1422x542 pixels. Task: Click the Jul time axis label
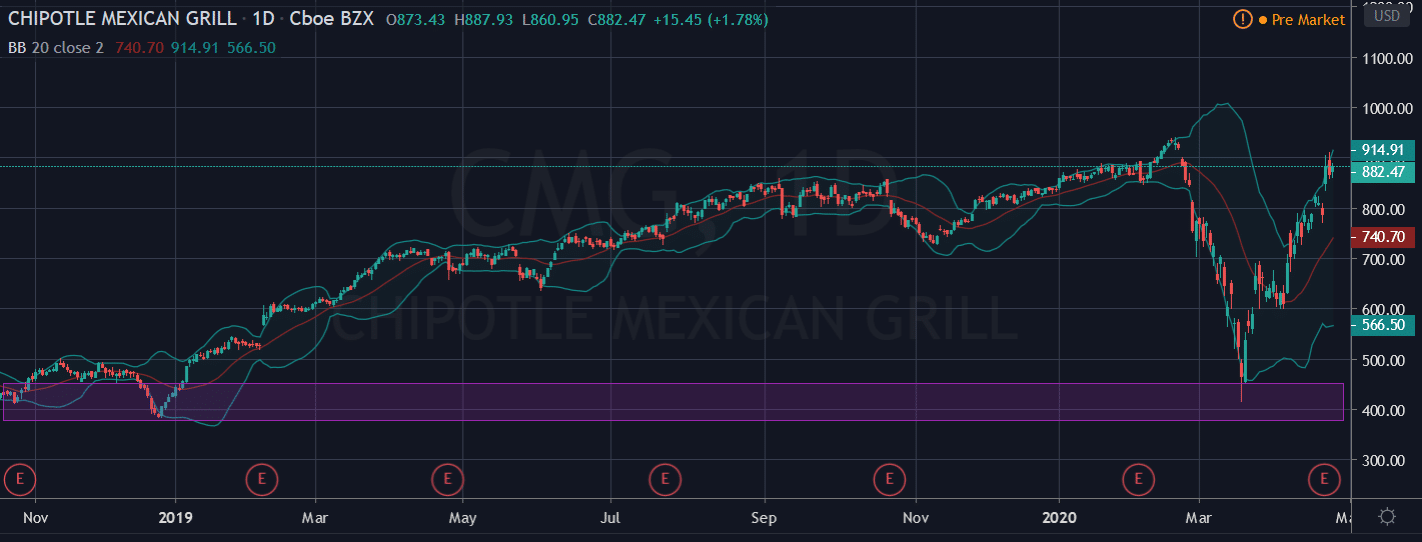(x=611, y=518)
